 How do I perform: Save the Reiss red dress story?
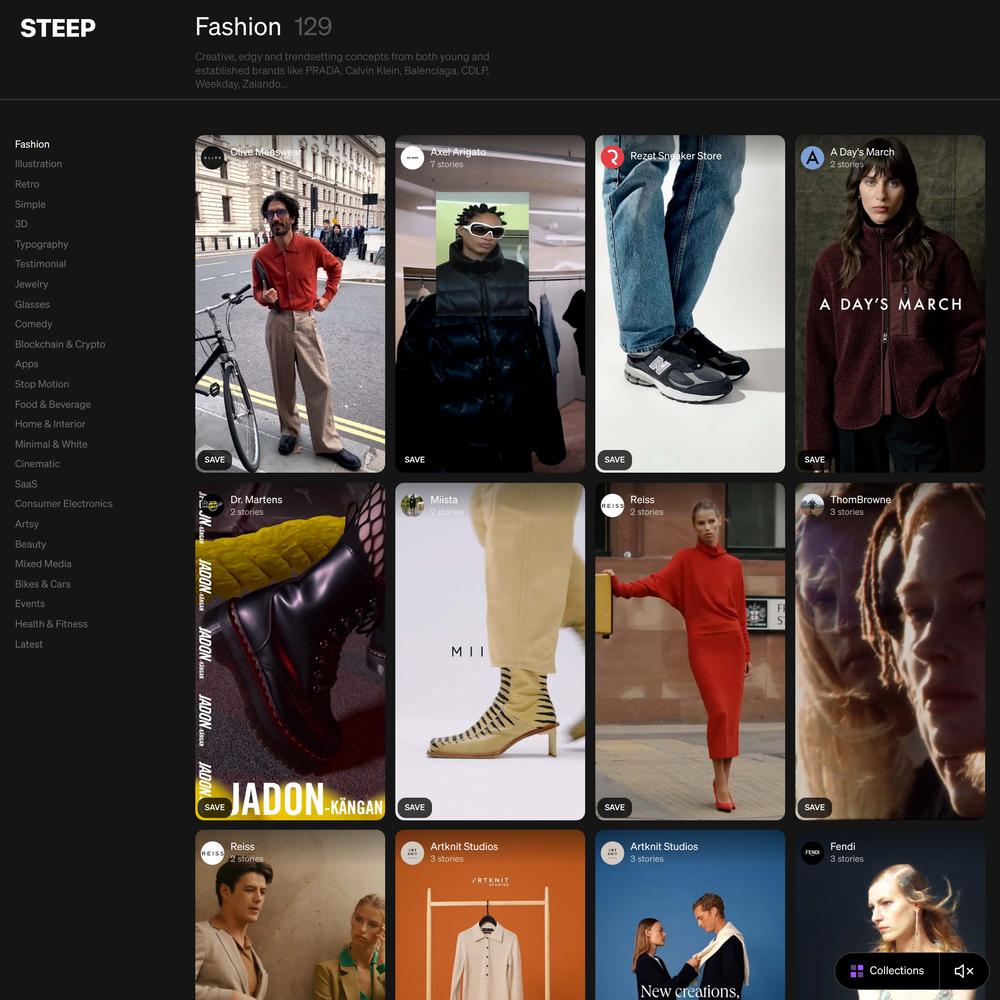pyautogui.click(x=615, y=807)
